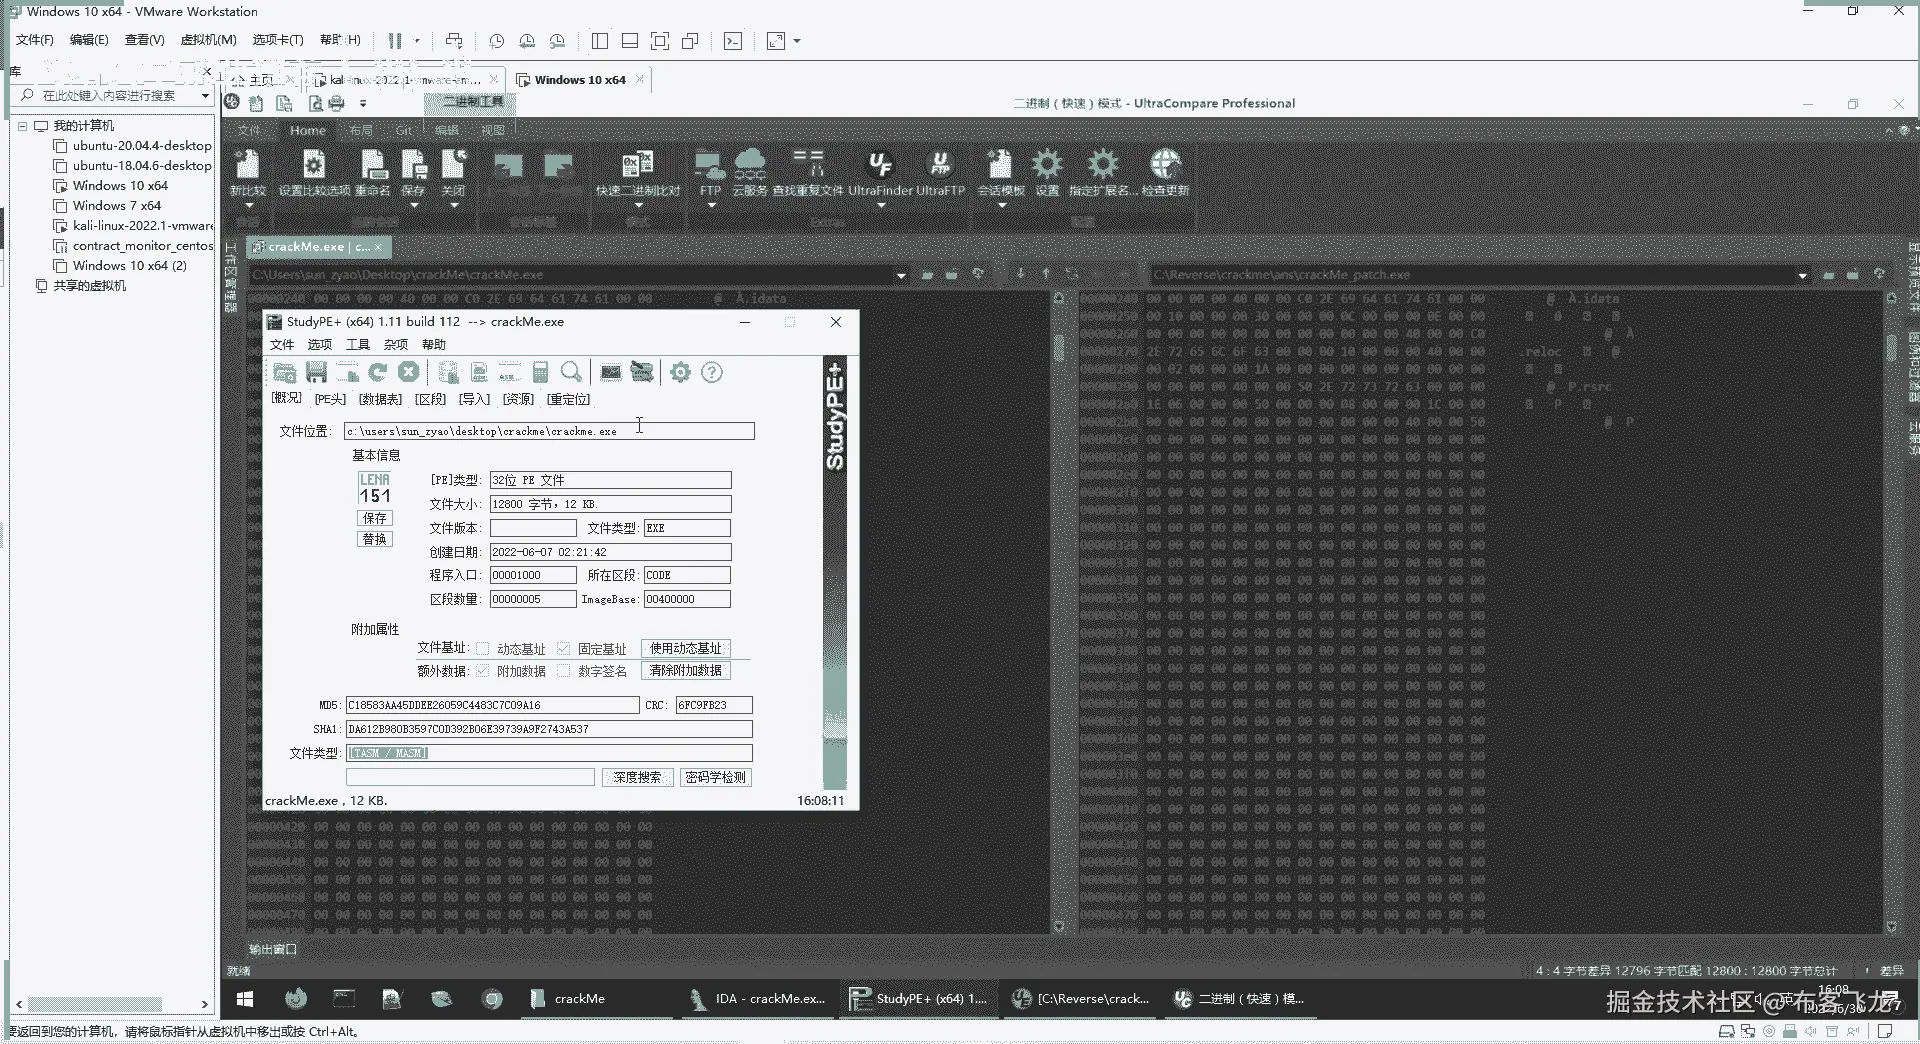The image size is (1920, 1044).
Task: Open the calculator icon in StudyPE+ toolbar
Action: click(540, 373)
